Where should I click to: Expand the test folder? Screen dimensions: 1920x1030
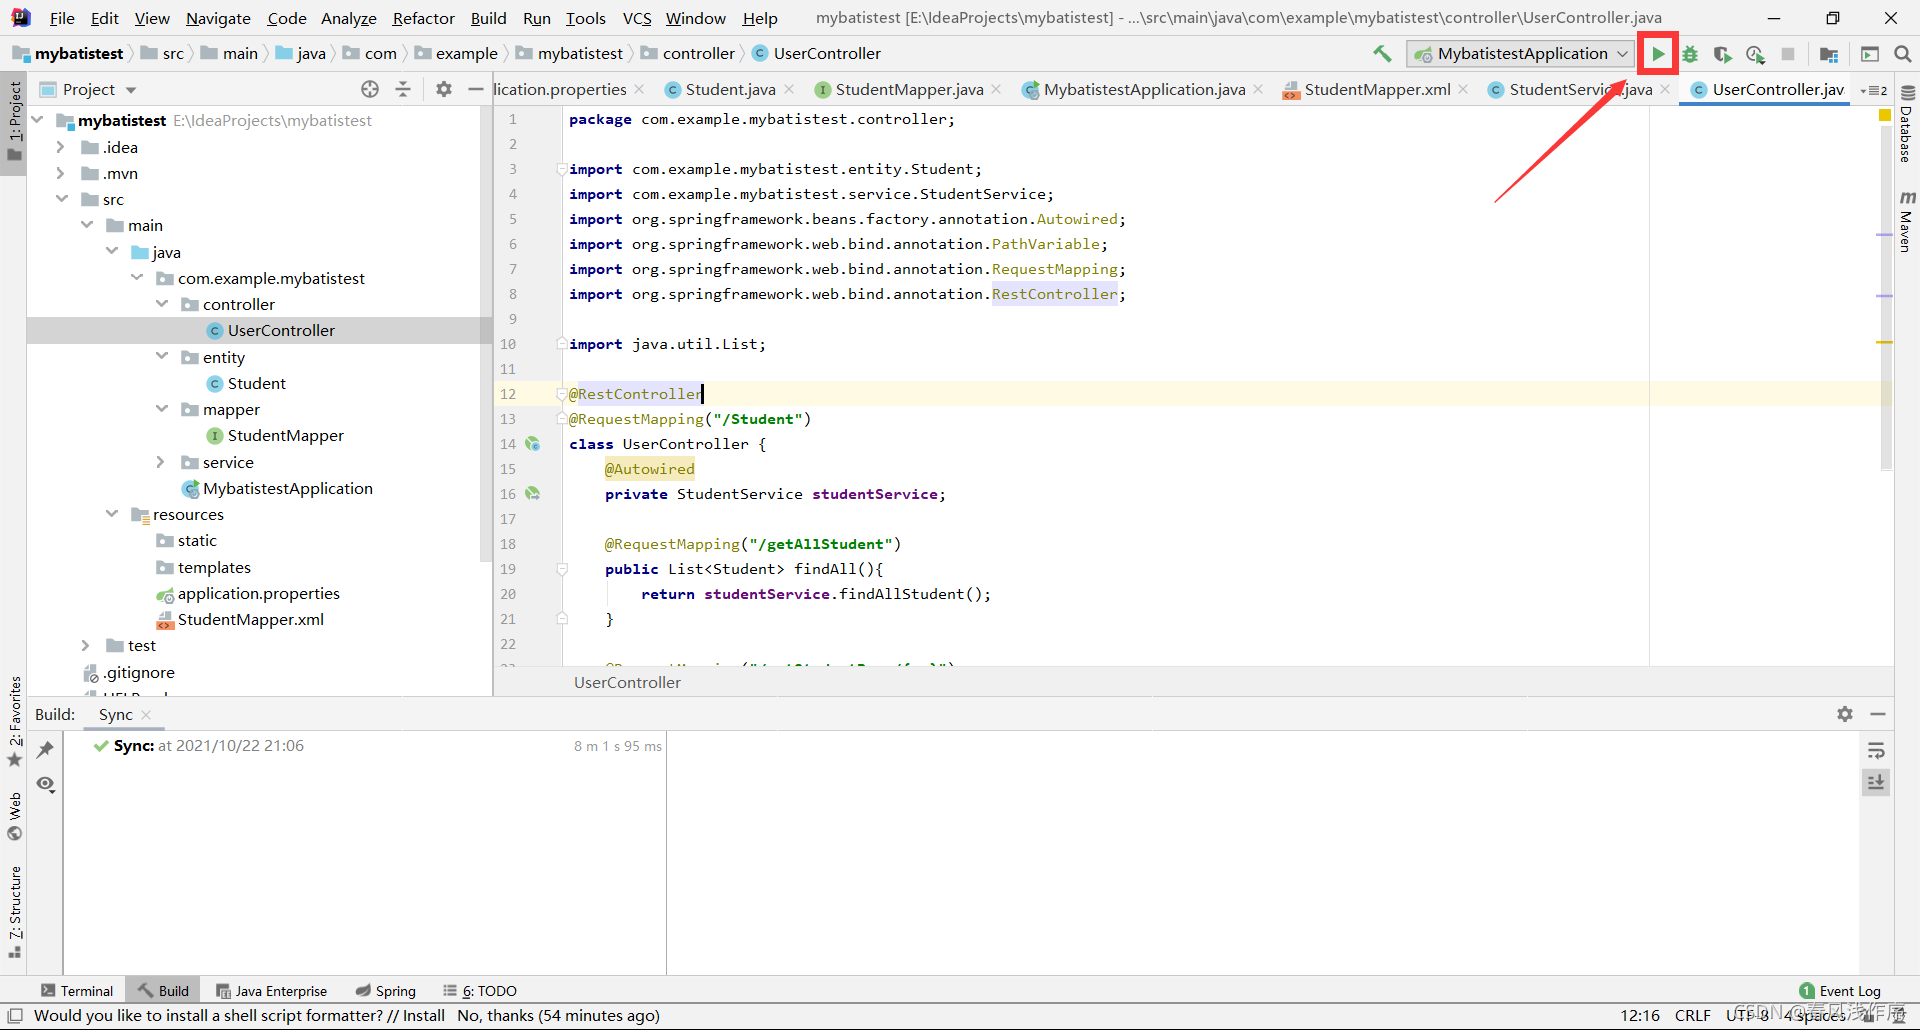tap(86, 646)
